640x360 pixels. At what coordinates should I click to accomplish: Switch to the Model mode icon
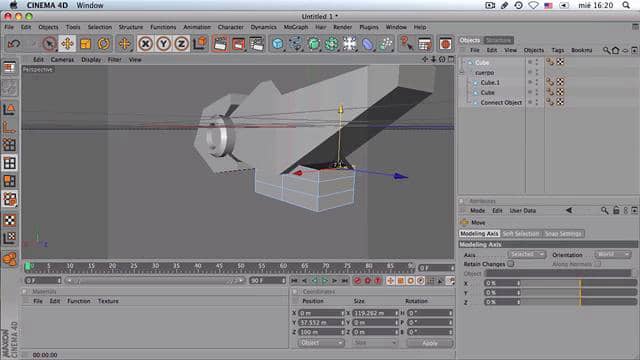click(x=9, y=109)
